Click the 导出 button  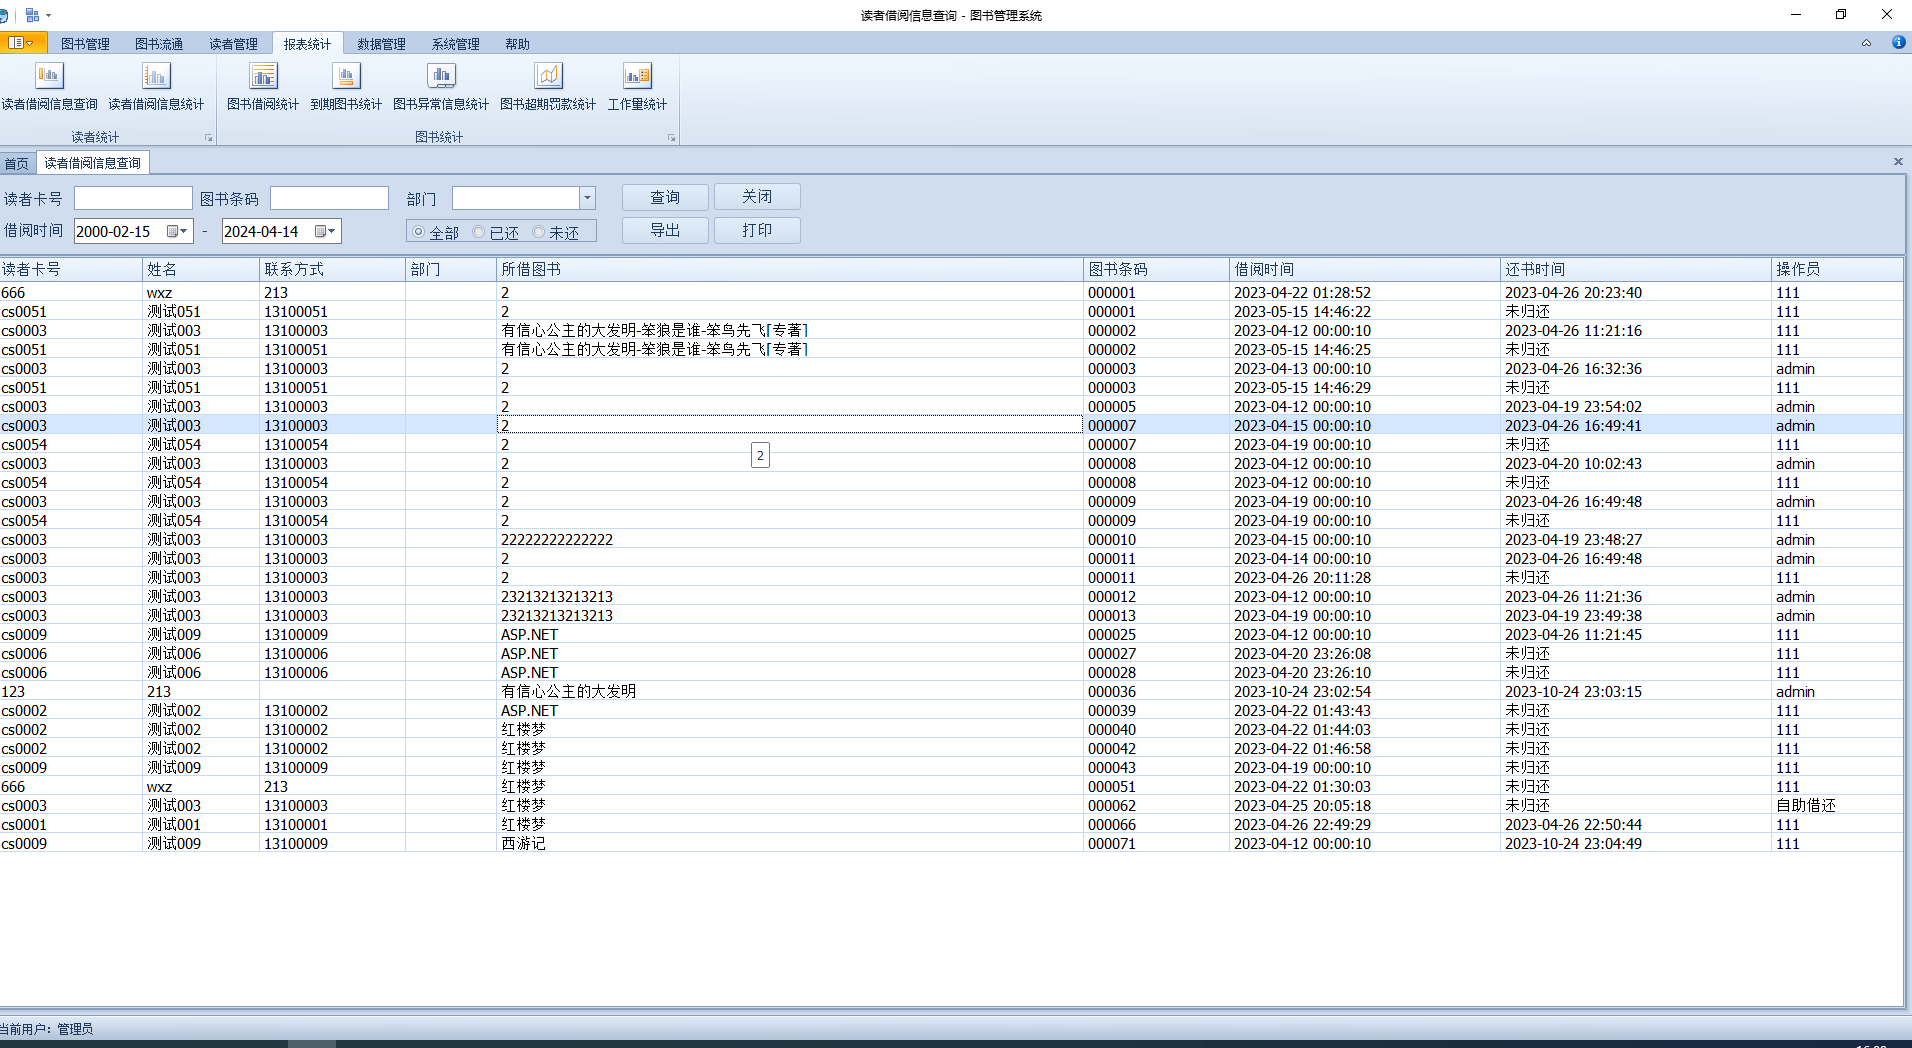[665, 230]
